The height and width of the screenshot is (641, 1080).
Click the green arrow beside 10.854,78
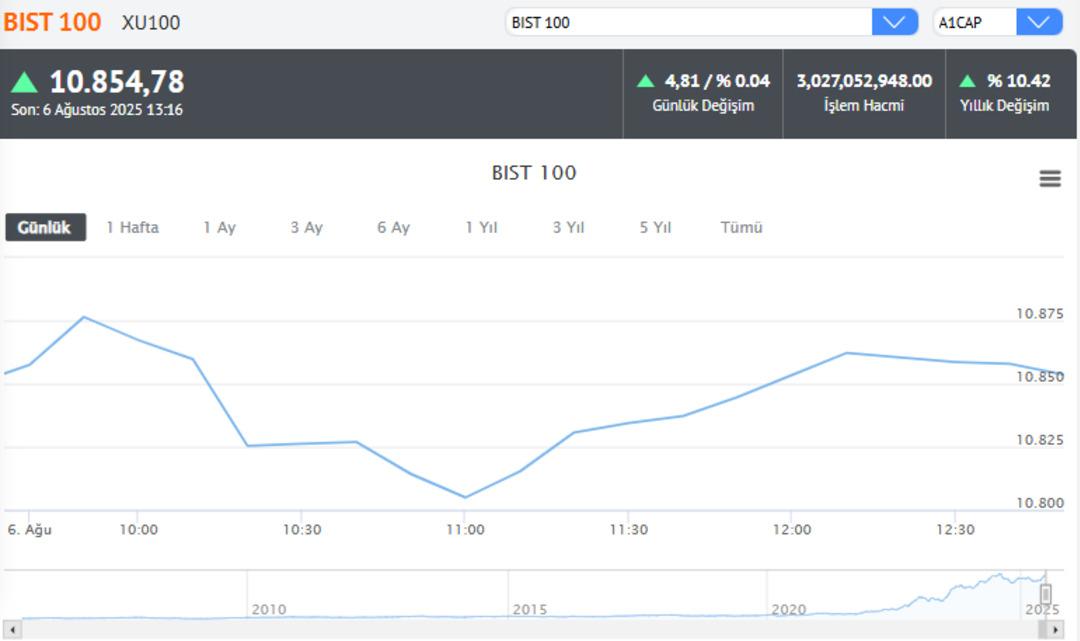click(24, 83)
